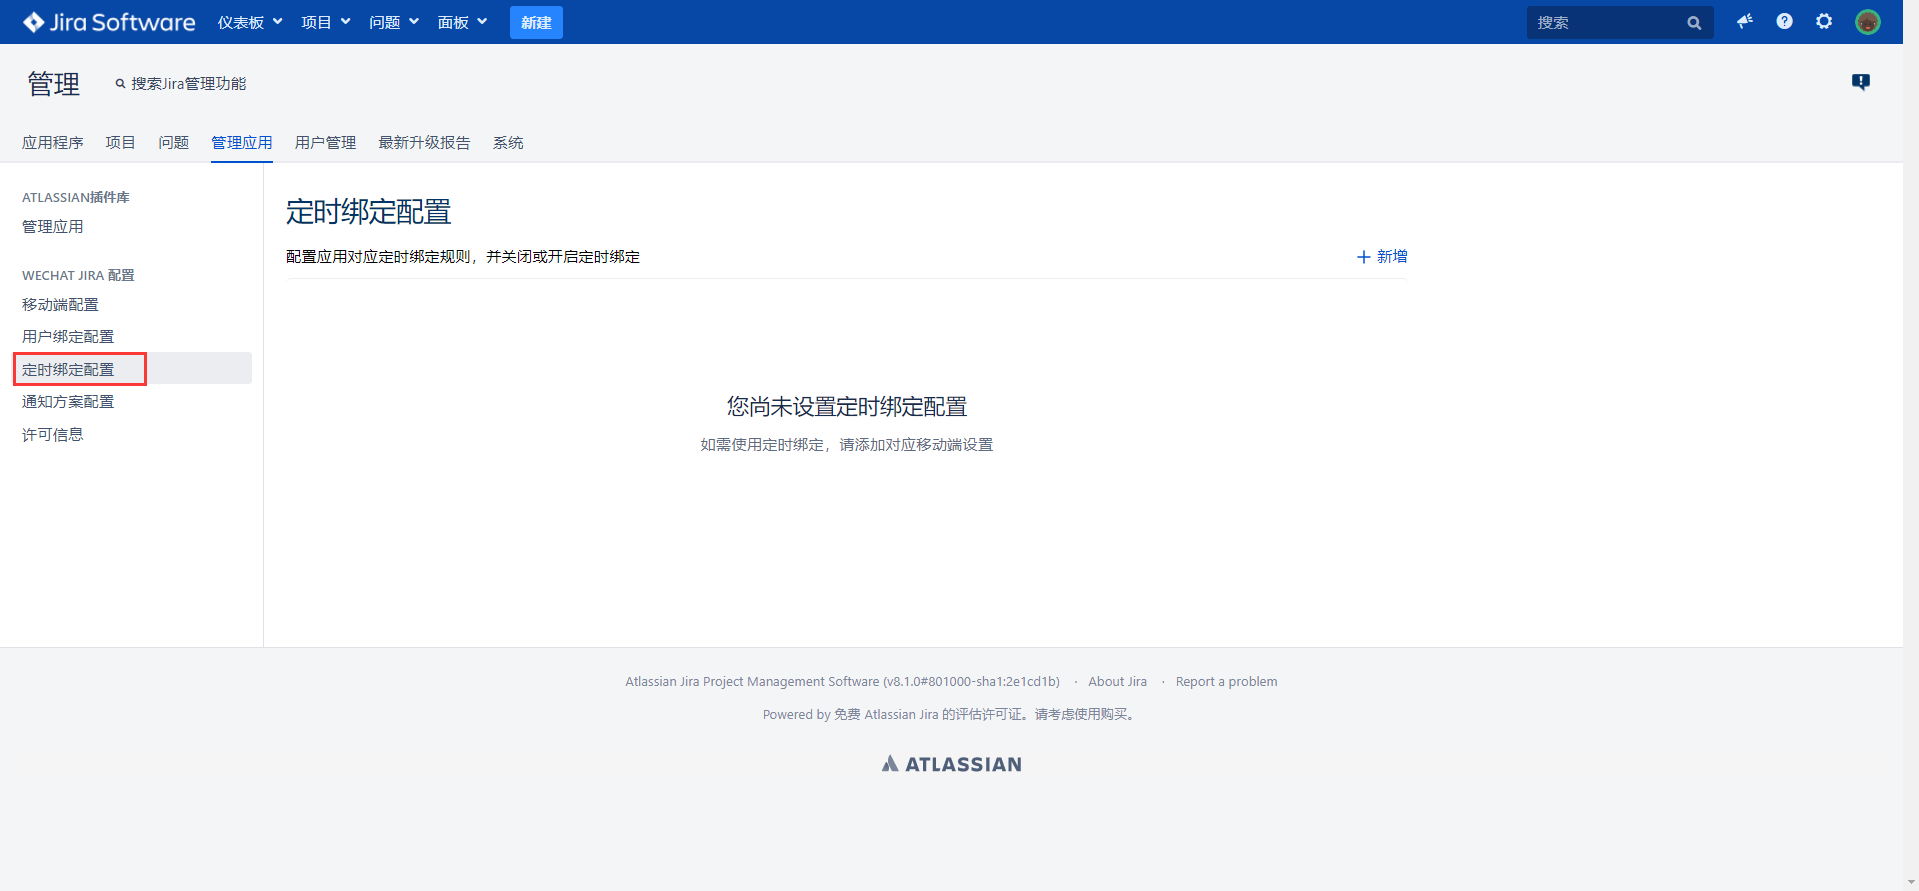Switch to the 用户管理 tab

325,143
